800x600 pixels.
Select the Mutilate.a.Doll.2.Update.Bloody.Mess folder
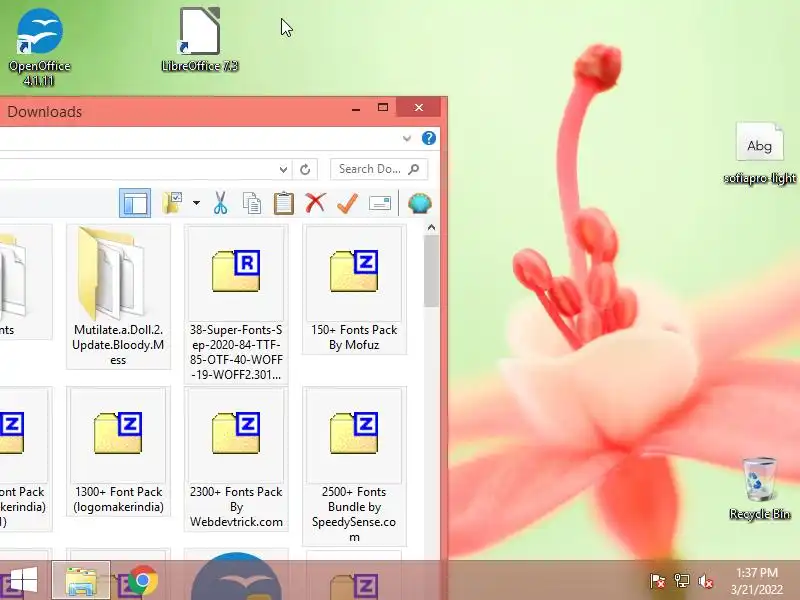click(x=118, y=296)
